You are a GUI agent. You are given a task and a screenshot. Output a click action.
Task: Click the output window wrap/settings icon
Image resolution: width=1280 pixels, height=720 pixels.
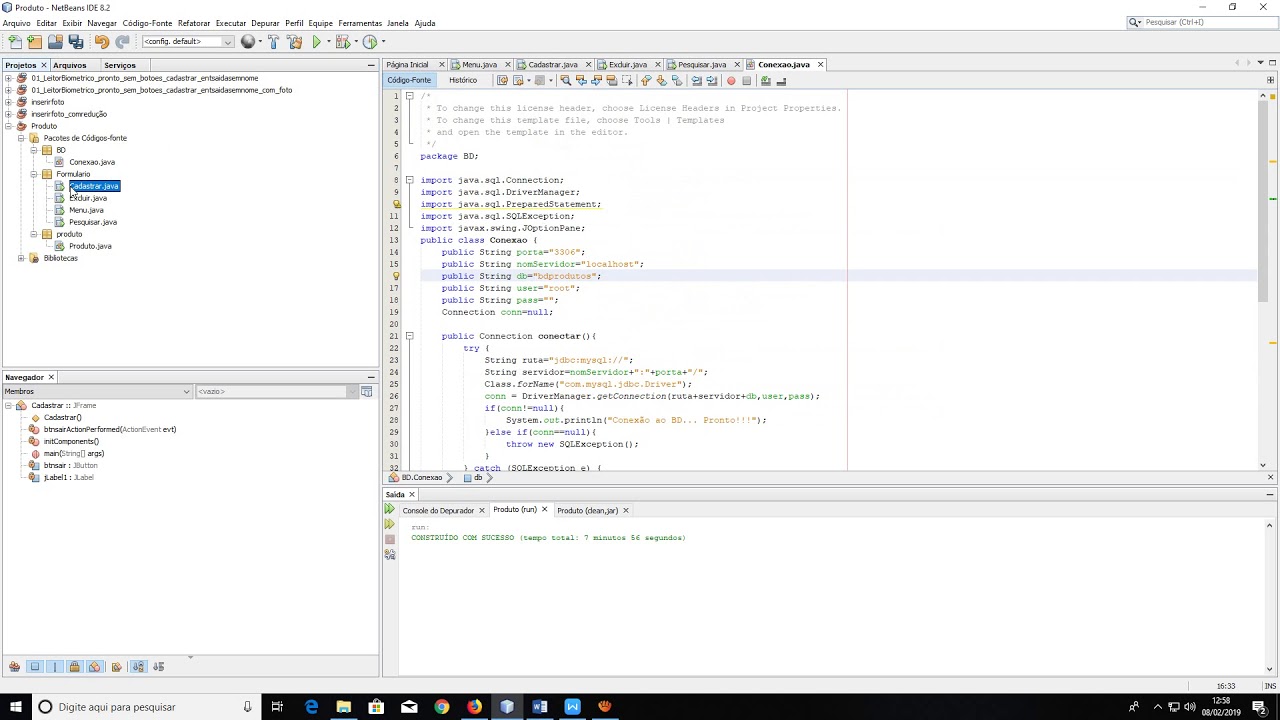(x=390, y=554)
